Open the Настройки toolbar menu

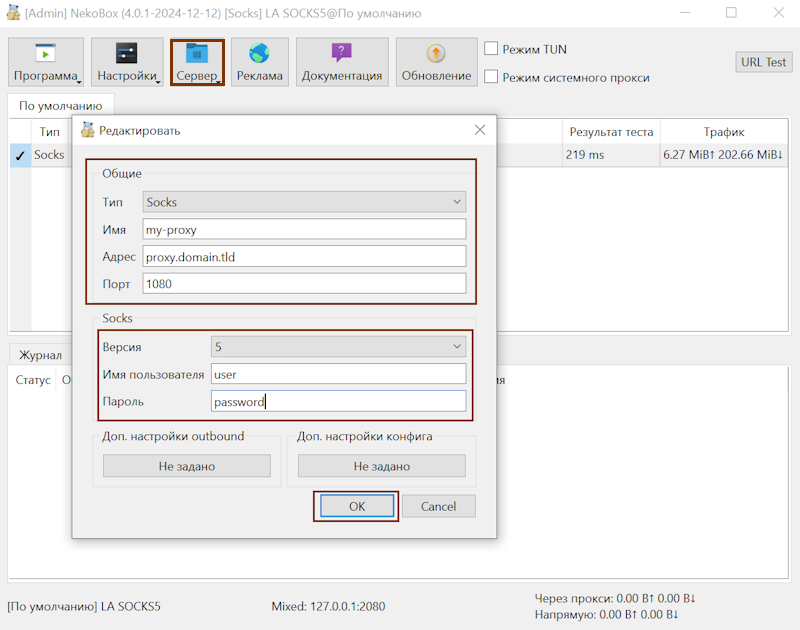click(x=127, y=62)
